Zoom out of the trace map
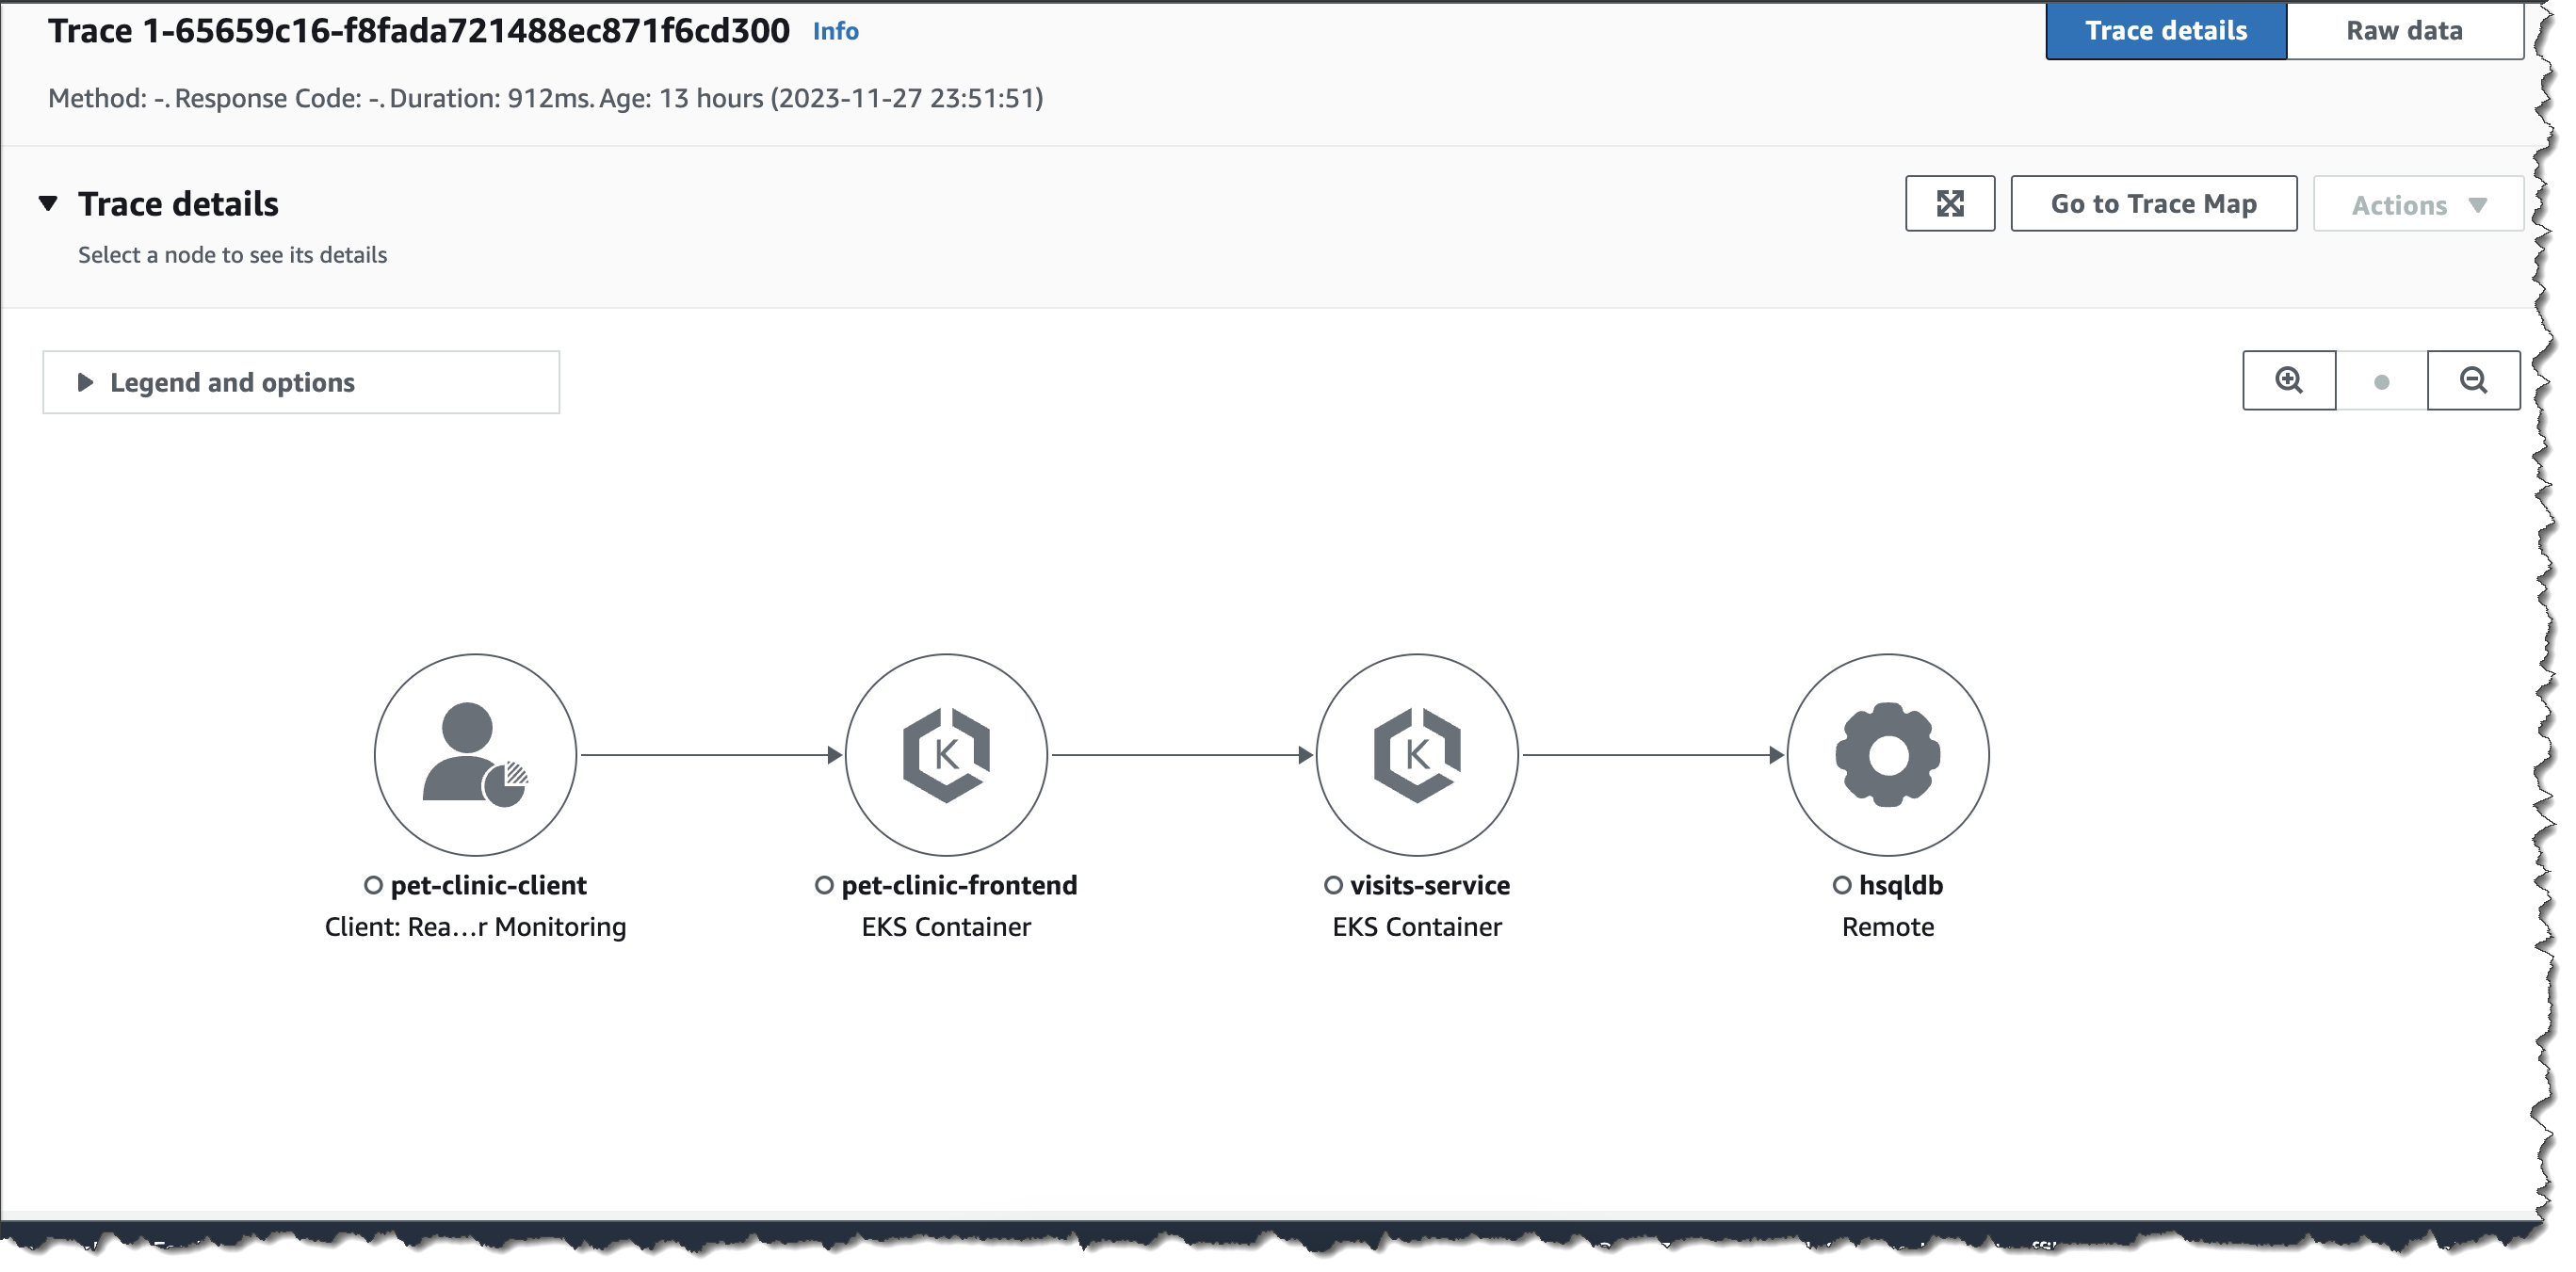The image size is (2576, 1272). (x=2473, y=381)
